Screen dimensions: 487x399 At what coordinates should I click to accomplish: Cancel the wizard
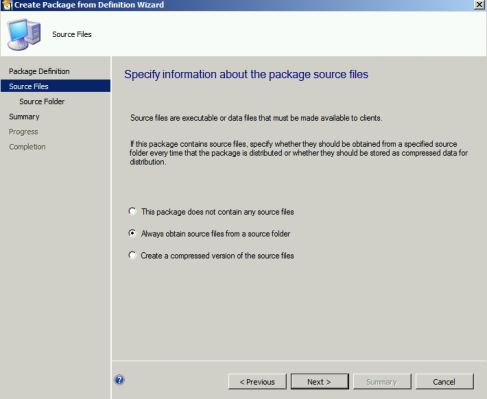(x=444, y=382)
